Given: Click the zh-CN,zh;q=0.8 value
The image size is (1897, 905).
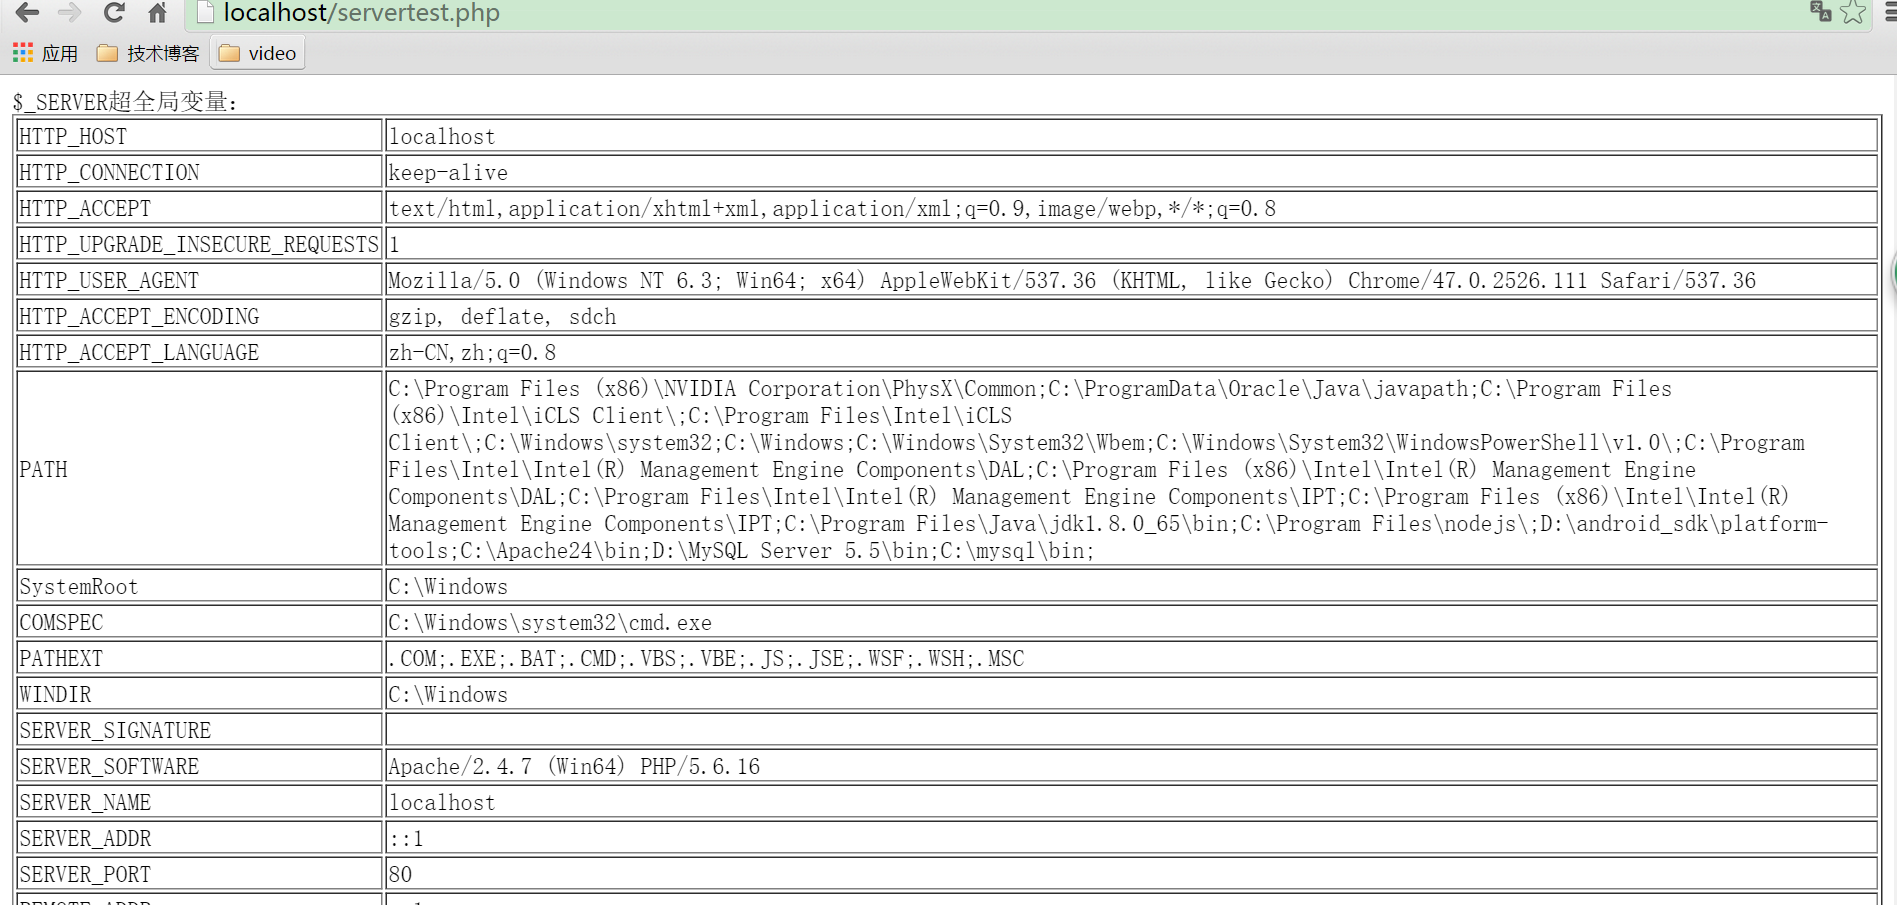Looking at the screenshot, I should click(472, 353).
